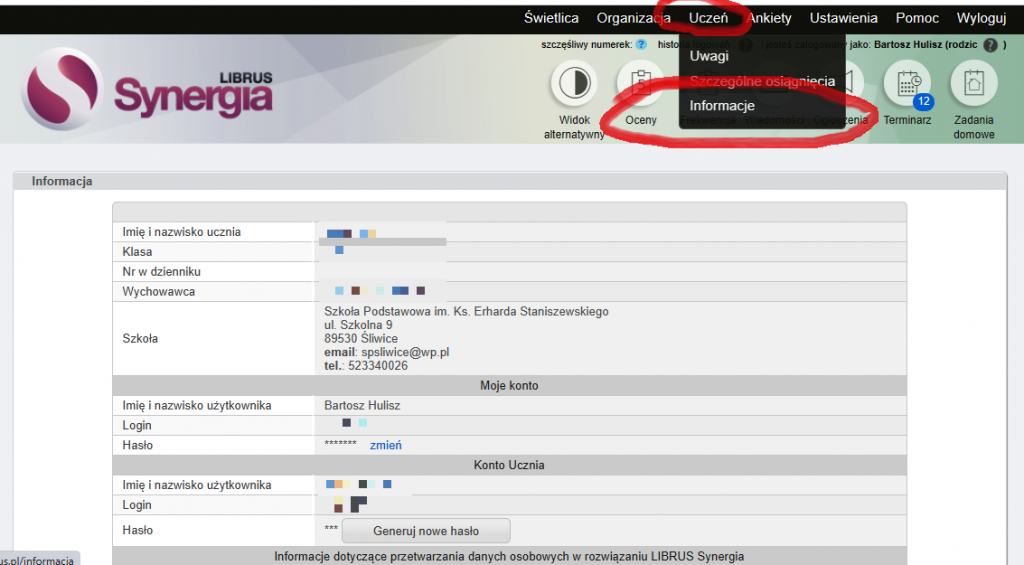Click the data-processing information header for LIBRUS Synergia
The width and height of the screenshot is (1024, 565).
coord(509,557)
